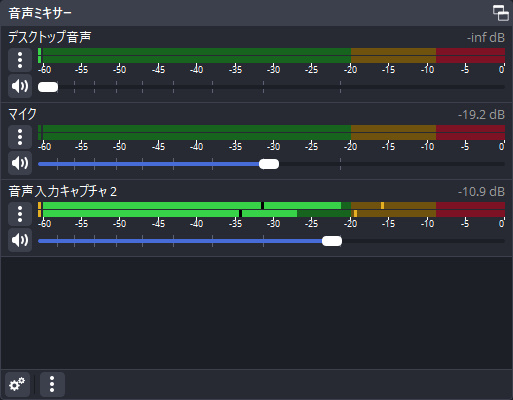Click the 音声入力キャプチャ 2 level meter
Screen dimensions: 513x400
[x=271, y=209]
